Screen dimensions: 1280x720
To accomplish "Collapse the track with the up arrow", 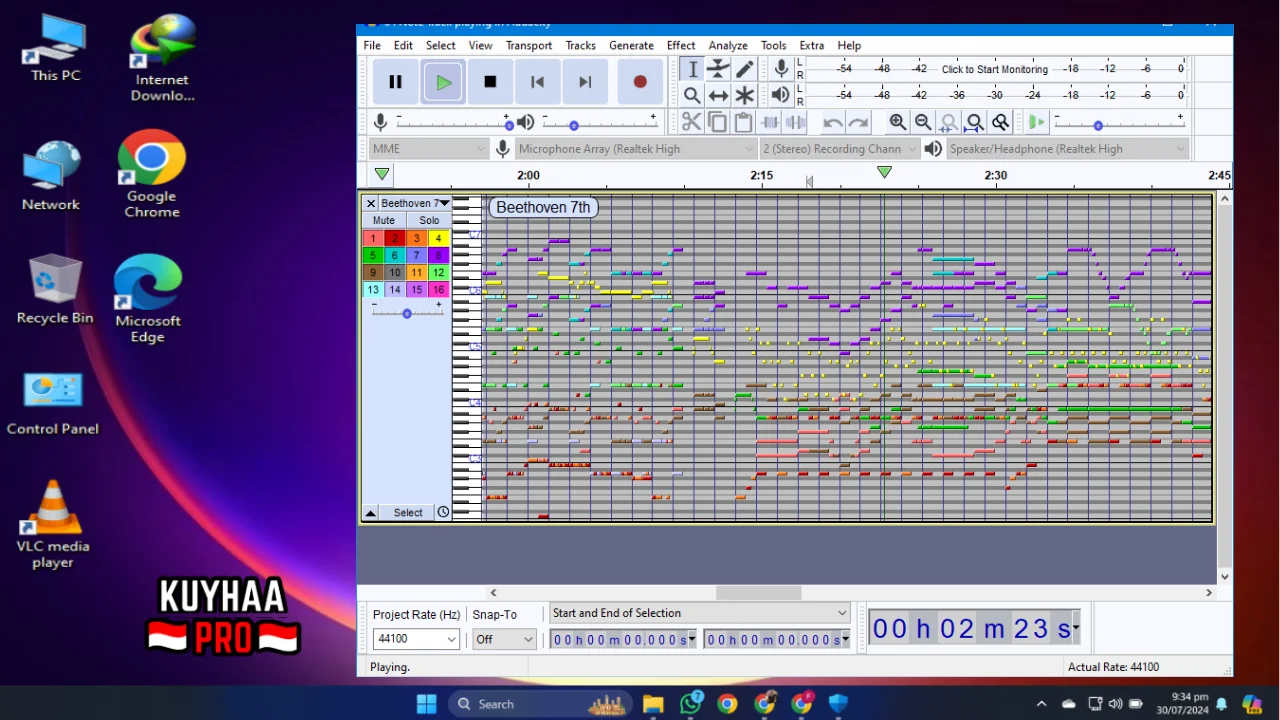I will 370,512.
